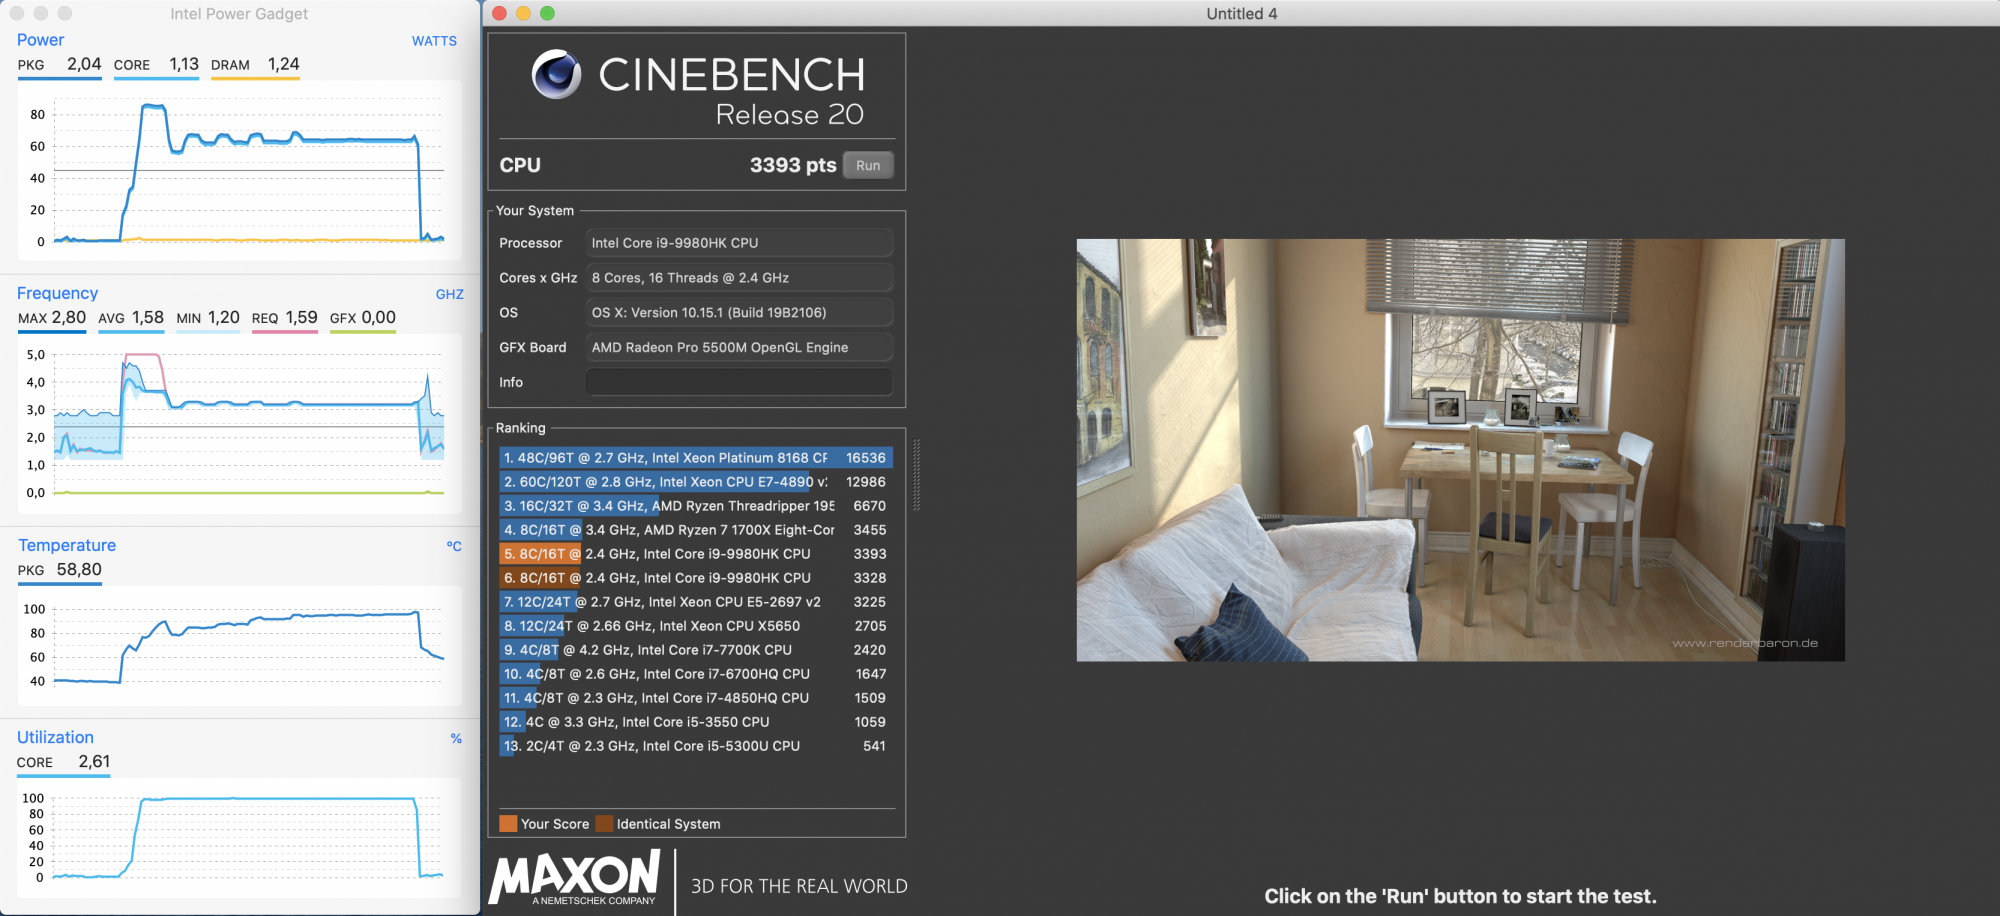This screenshot has height=916, width=2000.
Task: Click the DRAM power value 1,24
Action: [284, 64]
